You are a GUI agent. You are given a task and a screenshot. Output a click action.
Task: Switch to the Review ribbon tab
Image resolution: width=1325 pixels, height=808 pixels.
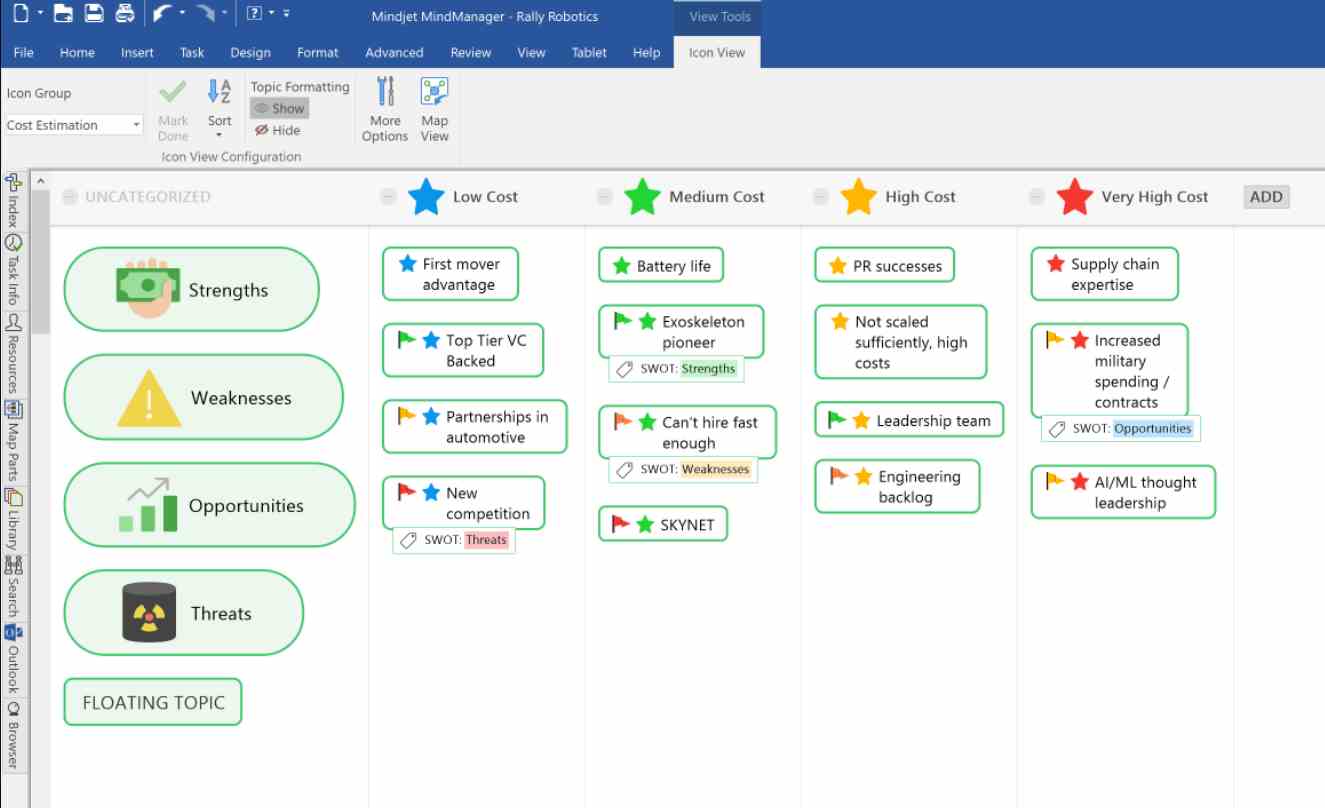coord(470,53)
